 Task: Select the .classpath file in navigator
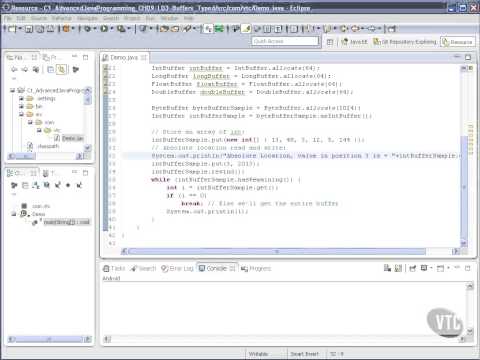tap(43, 146)
